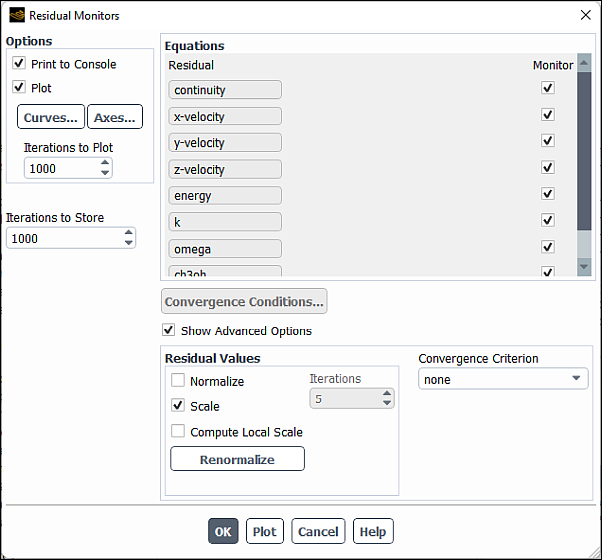
Task: Enable Compute Local Scale
Action: 178,432
